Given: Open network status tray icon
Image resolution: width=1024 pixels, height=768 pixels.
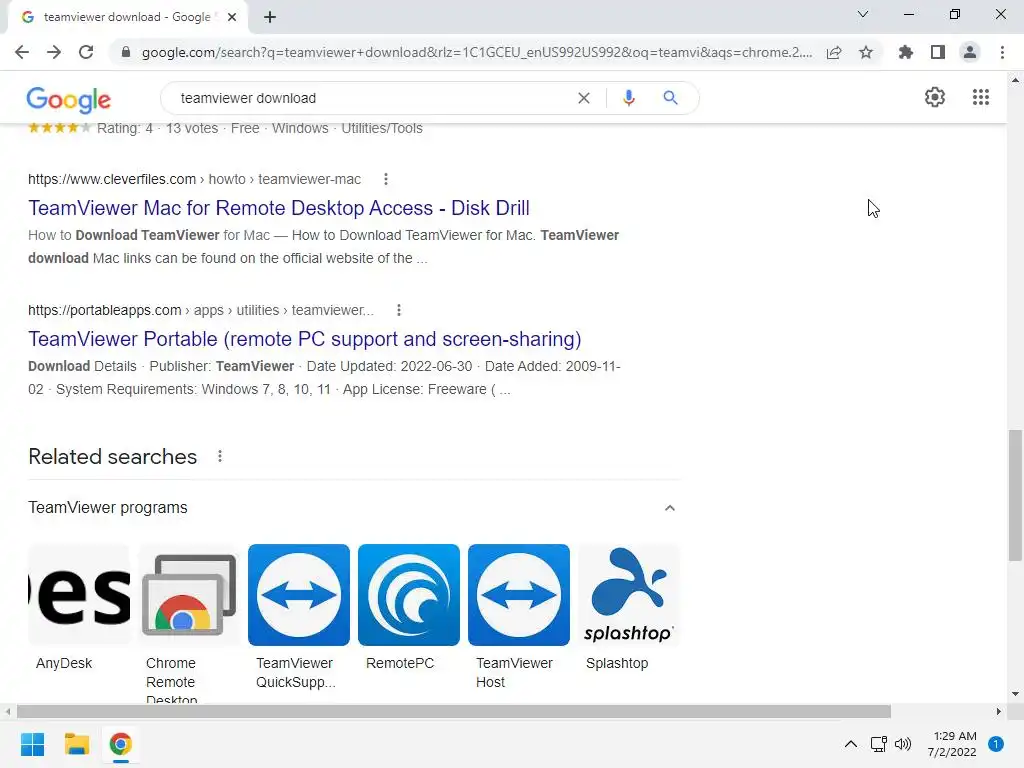Looking at the screenshot, I should (x=879, y=744).
